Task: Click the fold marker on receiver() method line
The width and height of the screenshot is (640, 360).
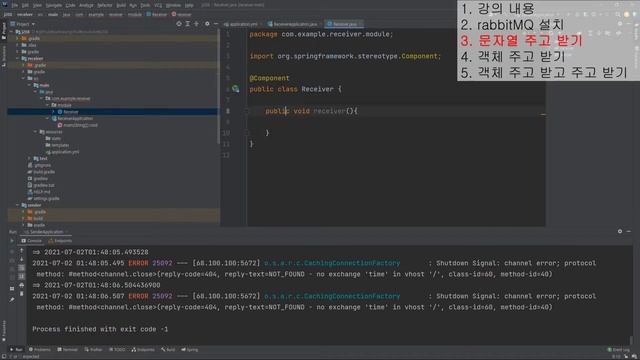Action: 246,111
